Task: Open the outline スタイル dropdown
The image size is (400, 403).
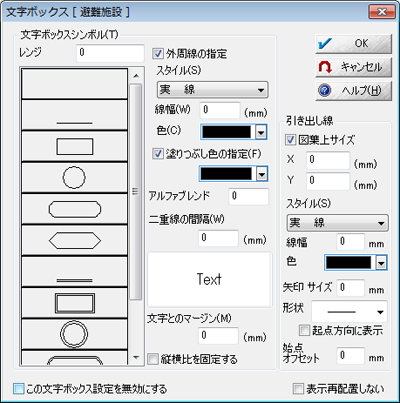Action: point(212,90)
